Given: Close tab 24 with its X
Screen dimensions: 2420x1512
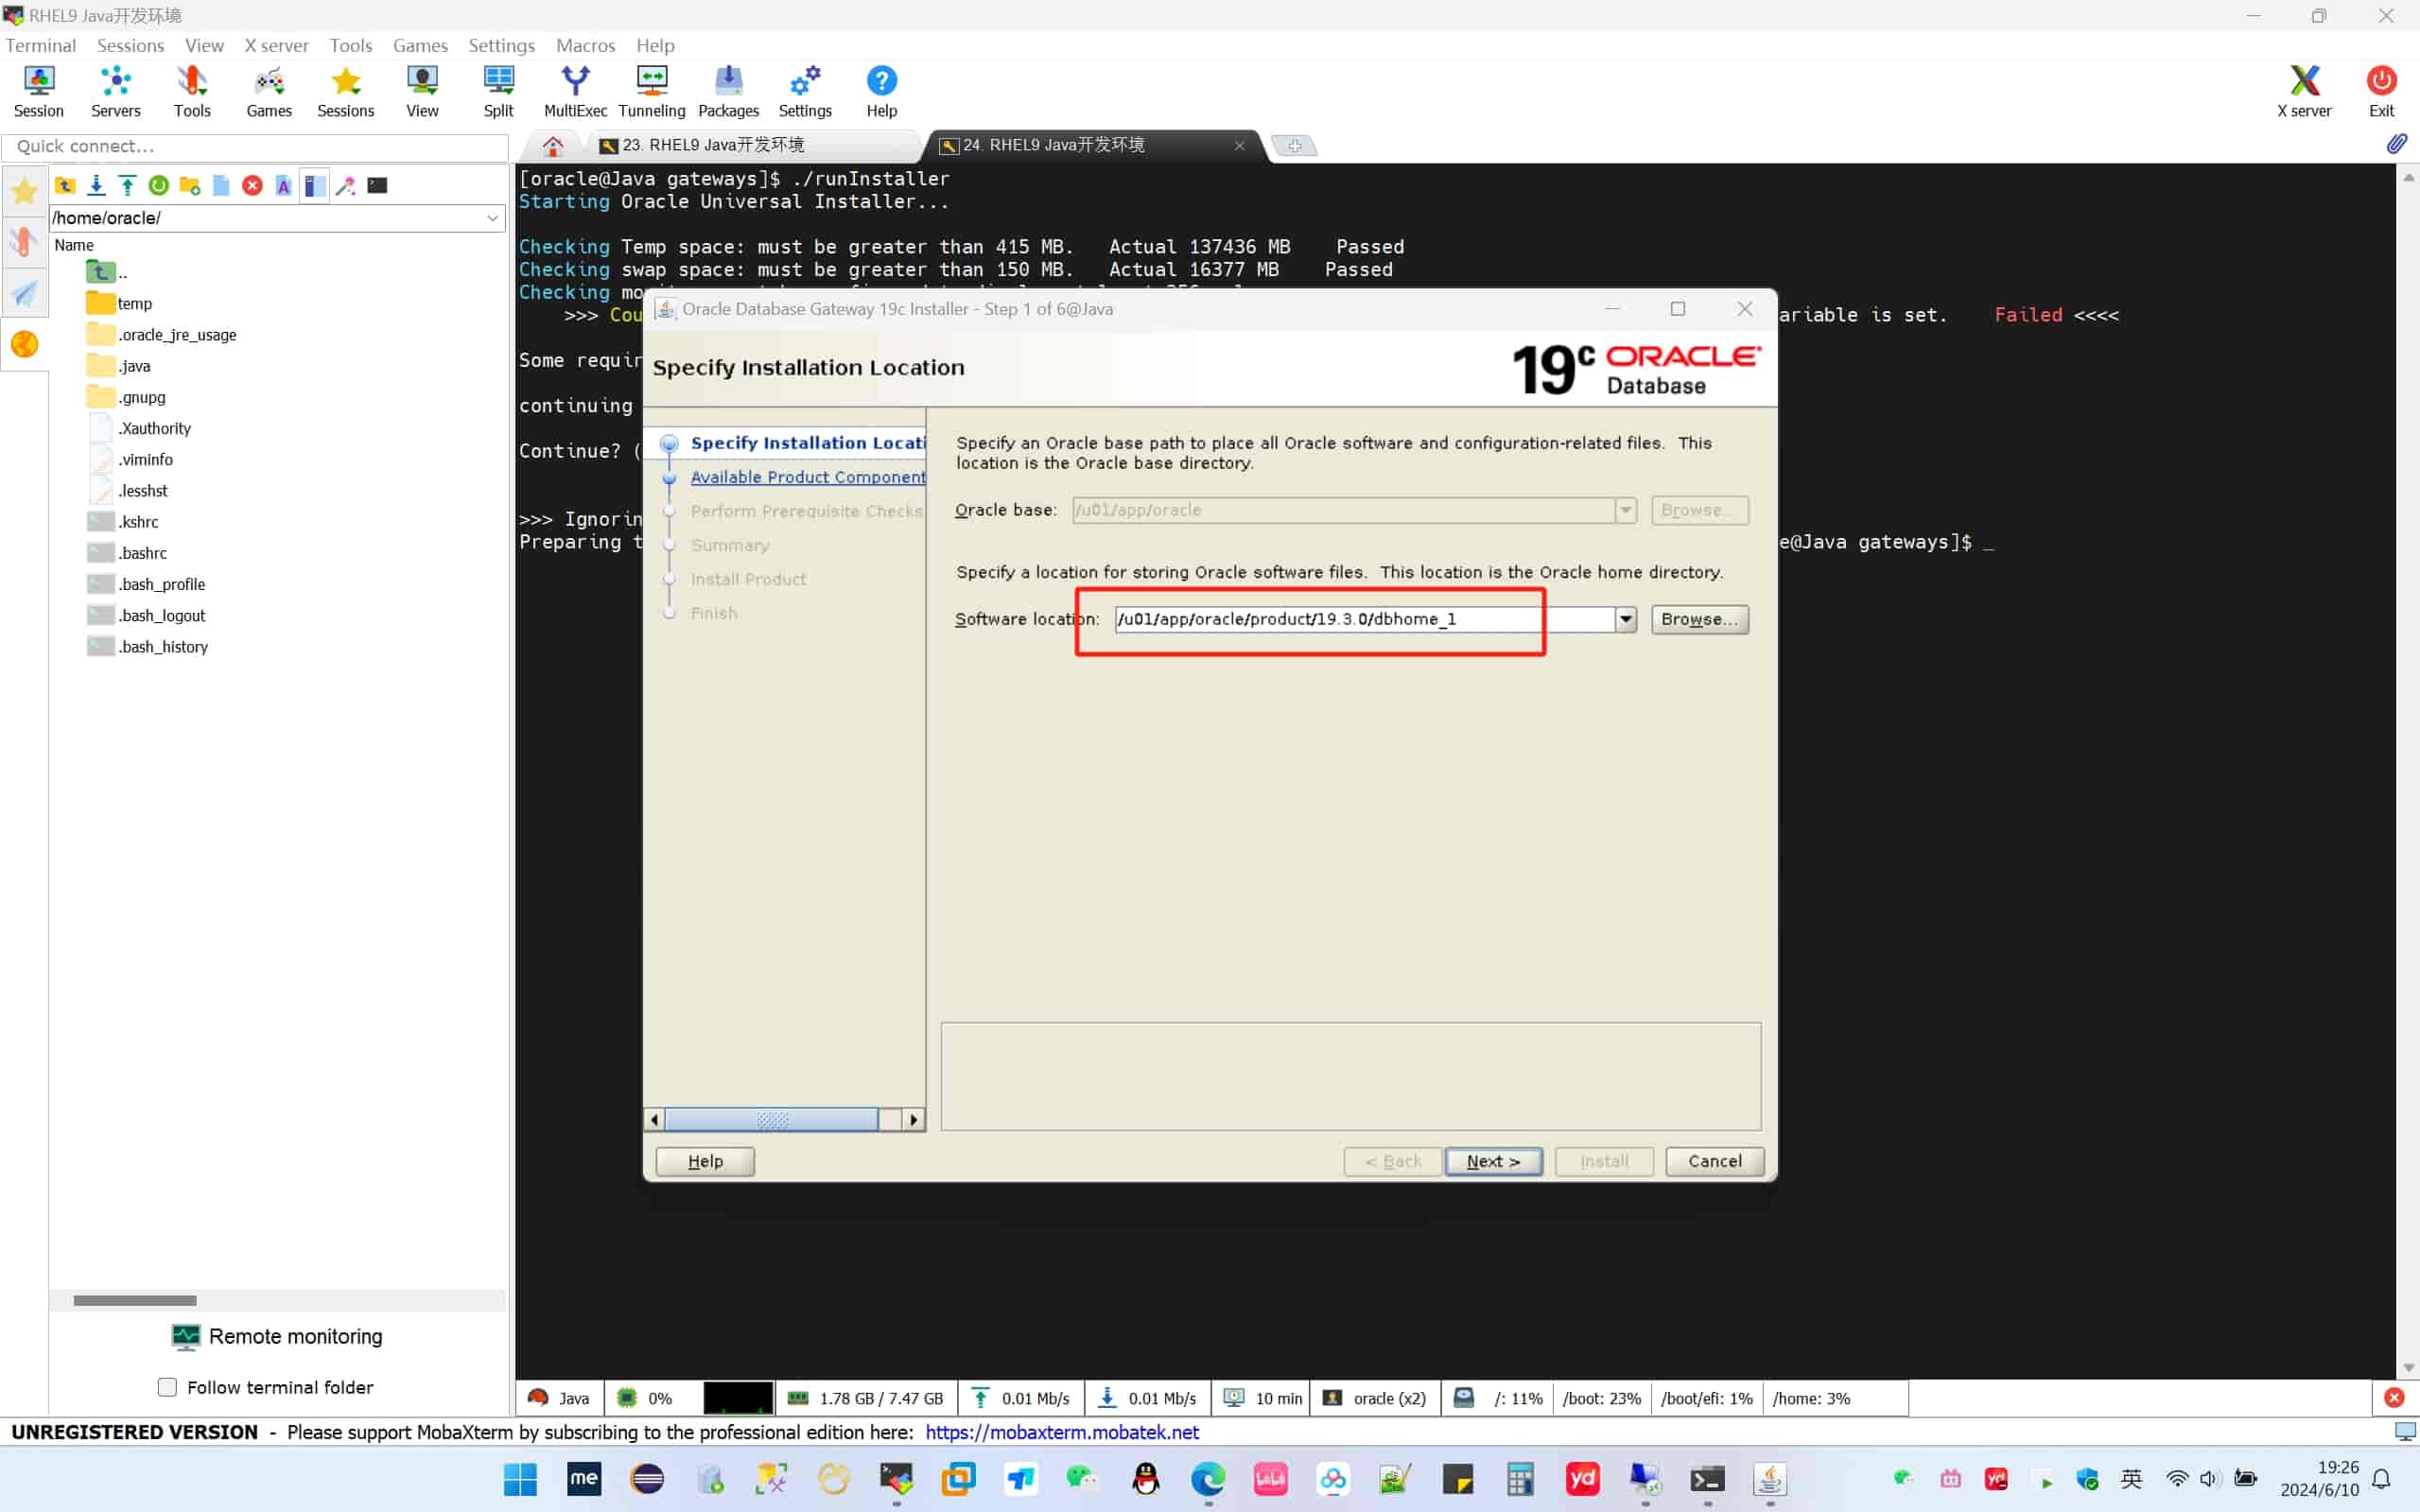Looking at the screenshot, I should point(1239,146).
